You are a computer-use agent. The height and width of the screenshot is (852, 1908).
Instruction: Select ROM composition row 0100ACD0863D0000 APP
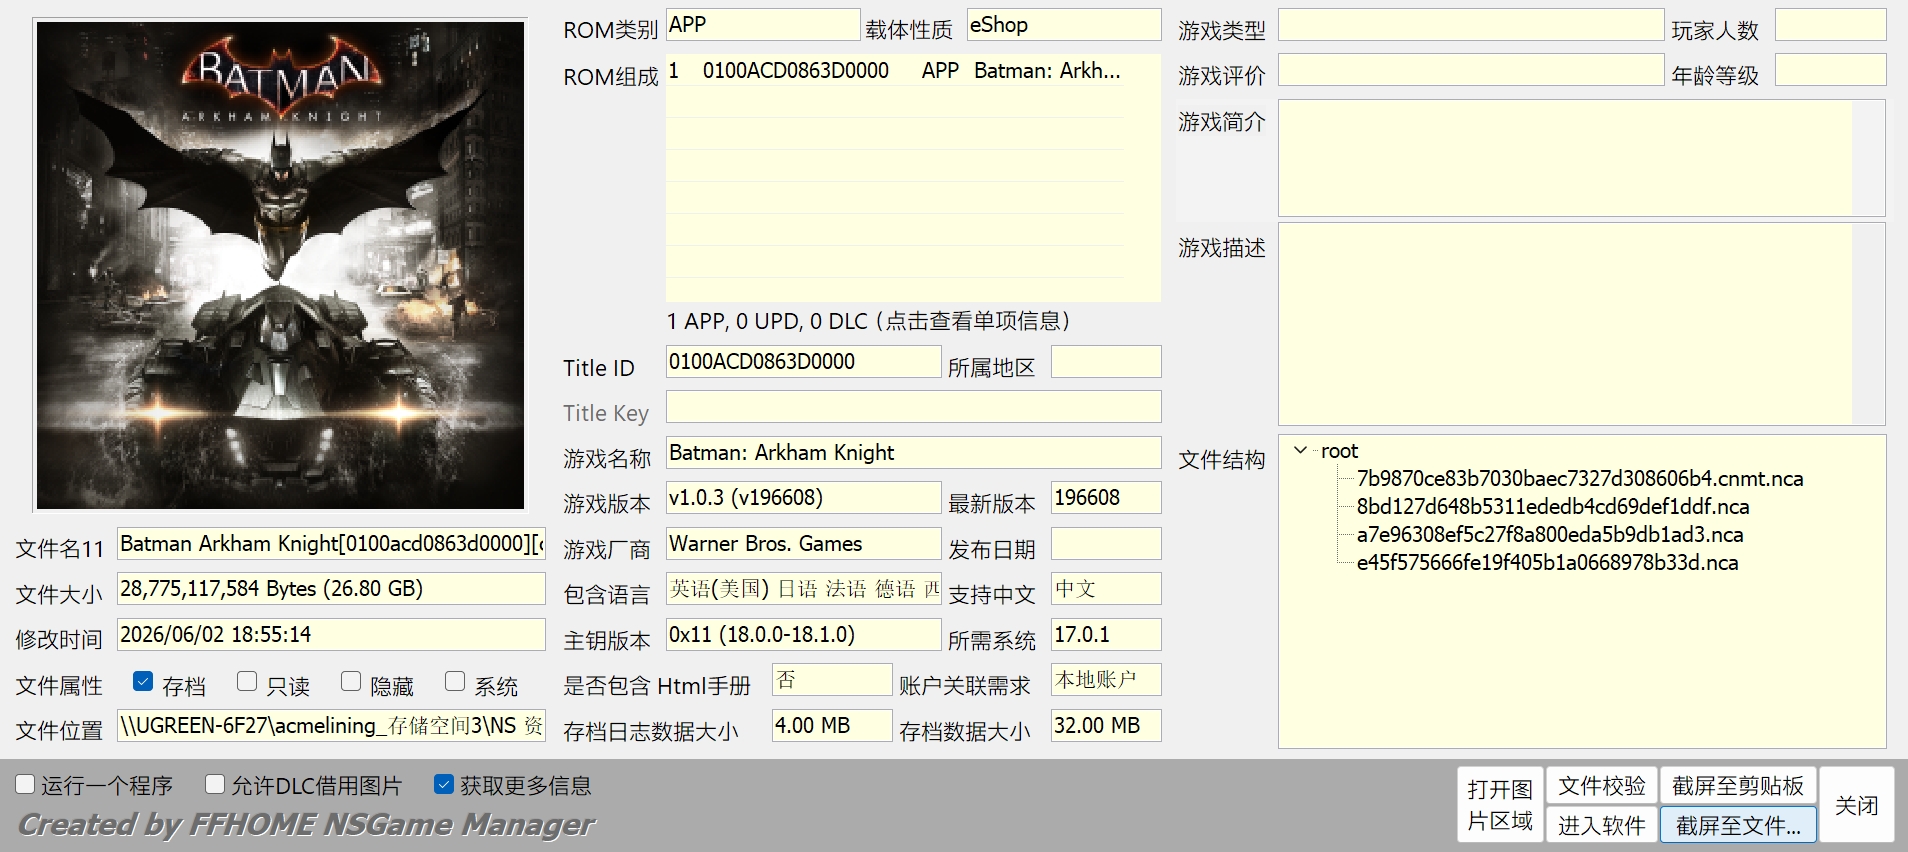(895, 71)
